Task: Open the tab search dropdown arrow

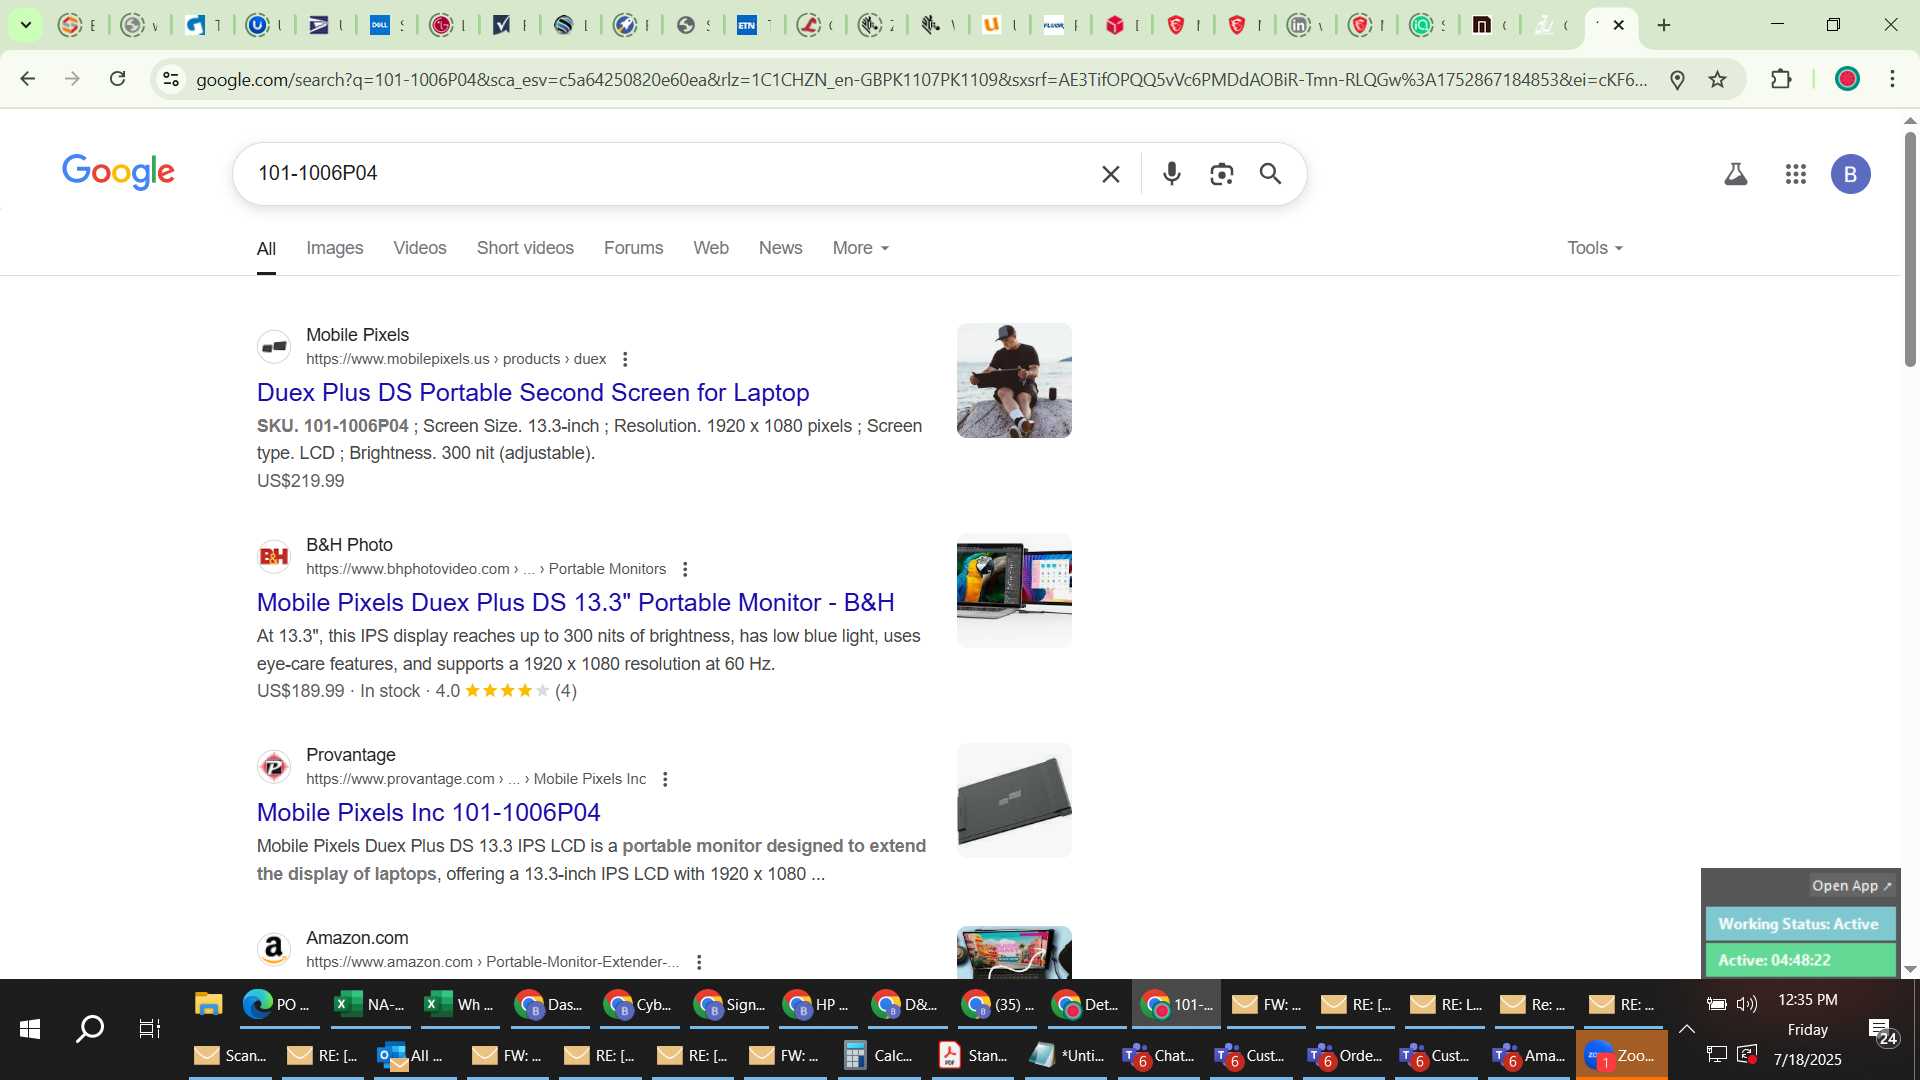Action: (x=26, y=25)
